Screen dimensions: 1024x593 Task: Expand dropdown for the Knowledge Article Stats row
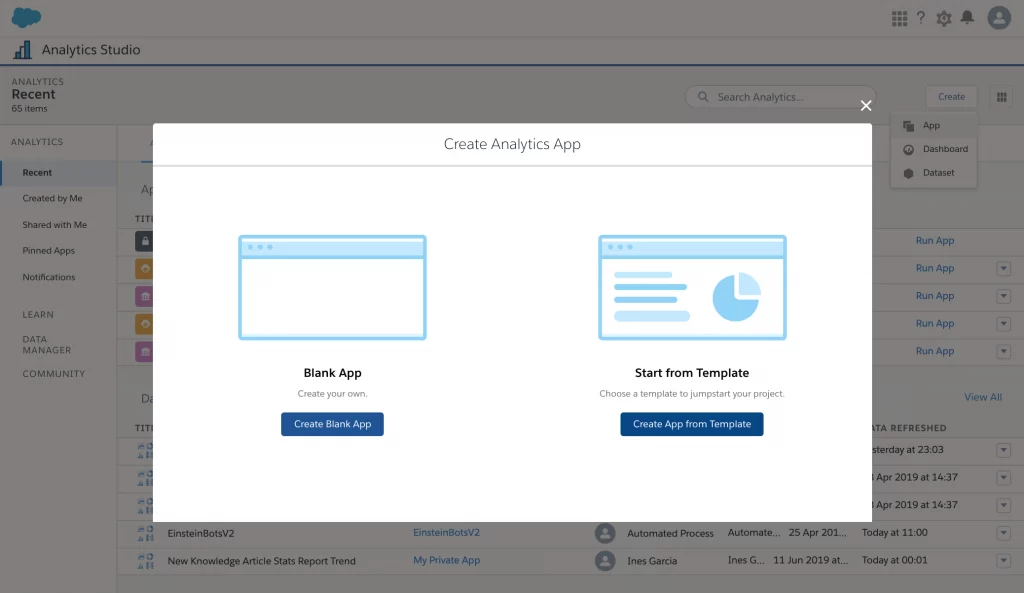point(1003,560)
